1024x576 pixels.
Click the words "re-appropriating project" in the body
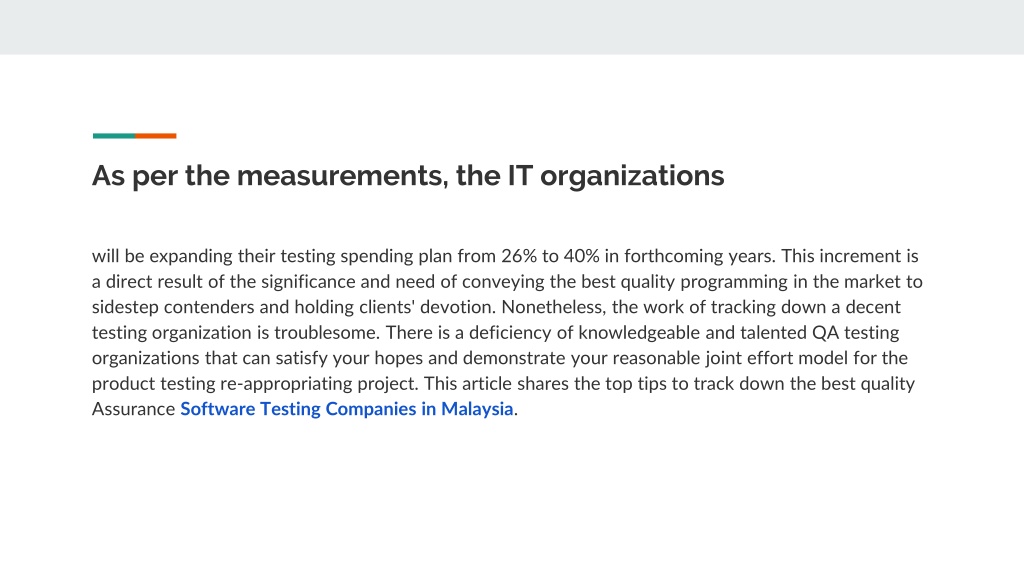pyautogui.click(x=318, y=383)
